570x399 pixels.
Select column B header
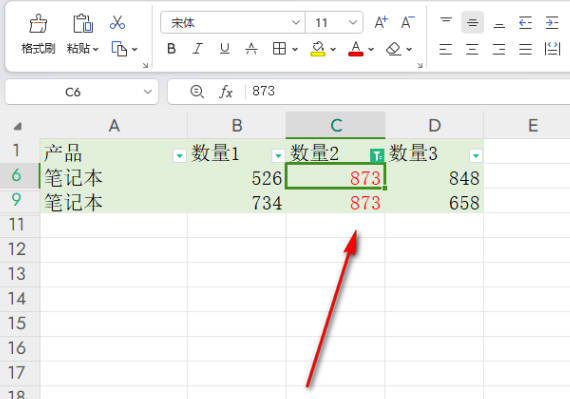point(237,125)
